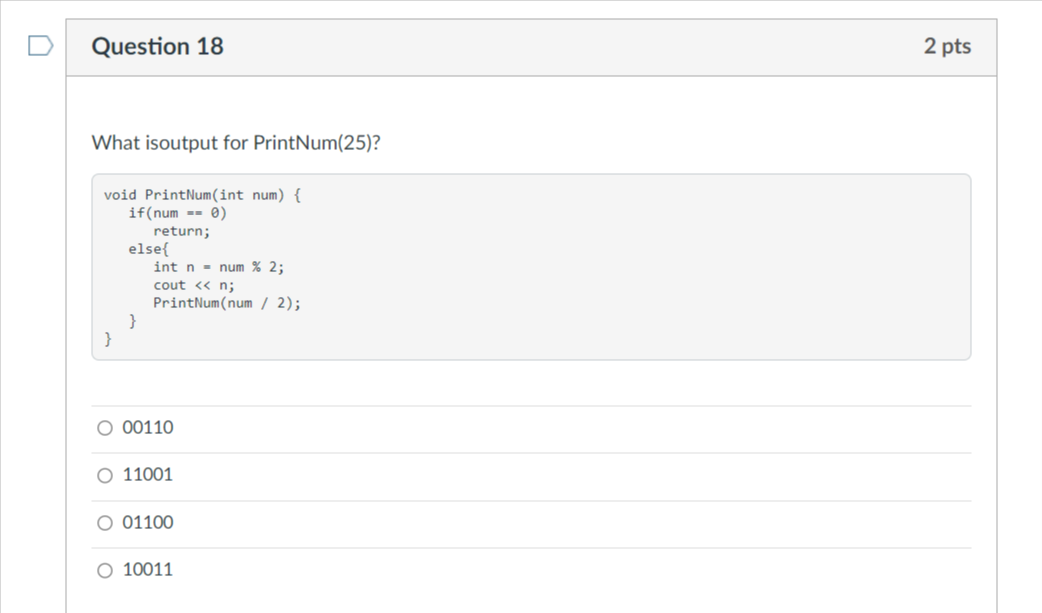Screen dimensions: 1042x613
Task: Click the answer label text 11001
Action: 147,475
